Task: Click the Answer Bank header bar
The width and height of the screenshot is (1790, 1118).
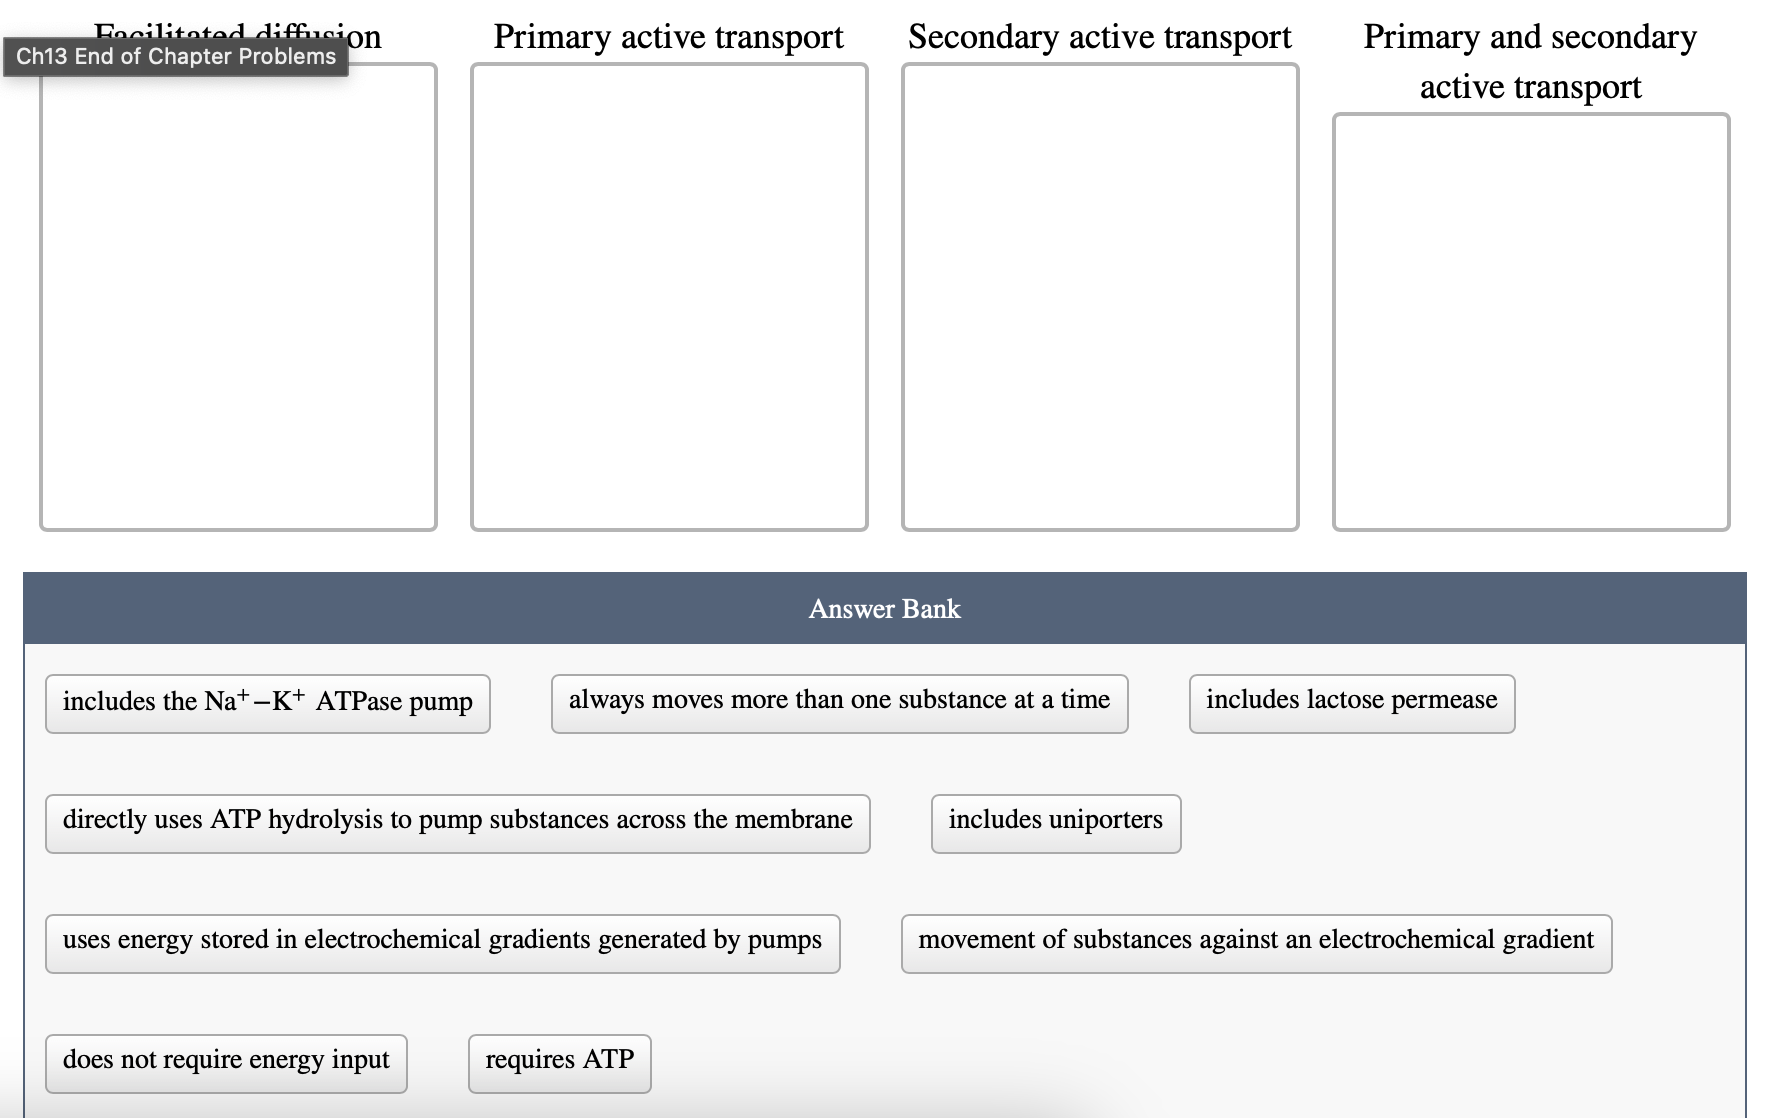Action: [884, 609]
